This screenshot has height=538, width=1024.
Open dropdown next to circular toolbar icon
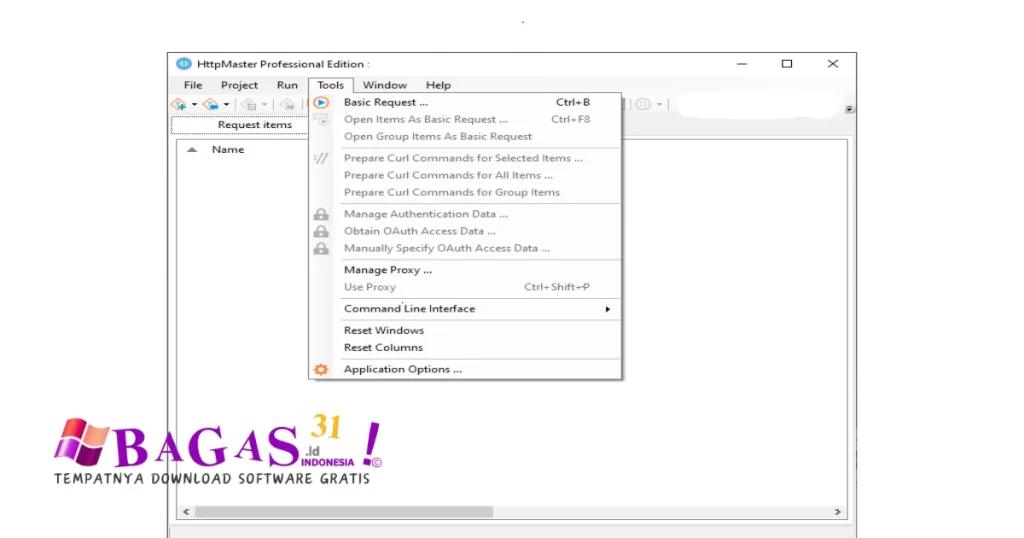coord(659,104)
